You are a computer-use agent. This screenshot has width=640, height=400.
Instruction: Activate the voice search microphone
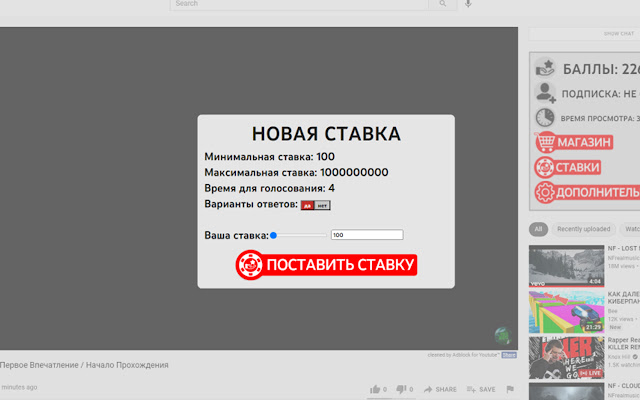pyautogui.click(x=468, y=4)
